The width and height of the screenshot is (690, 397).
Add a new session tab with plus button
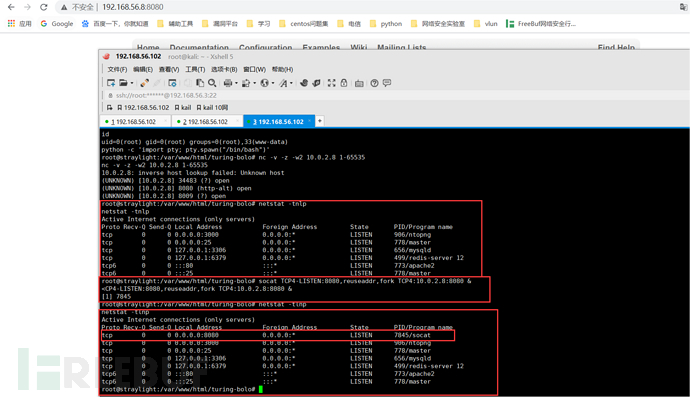pos(320,121)
